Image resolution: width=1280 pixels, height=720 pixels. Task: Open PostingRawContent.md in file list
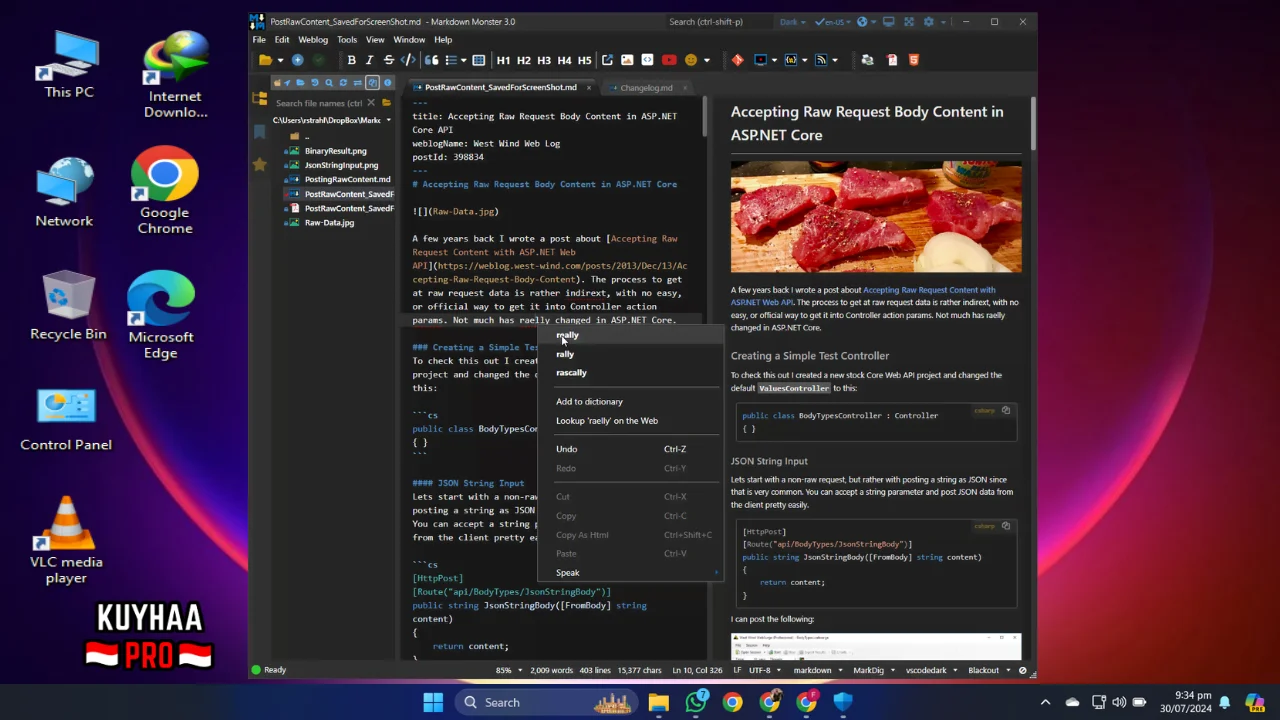[347, 180]
